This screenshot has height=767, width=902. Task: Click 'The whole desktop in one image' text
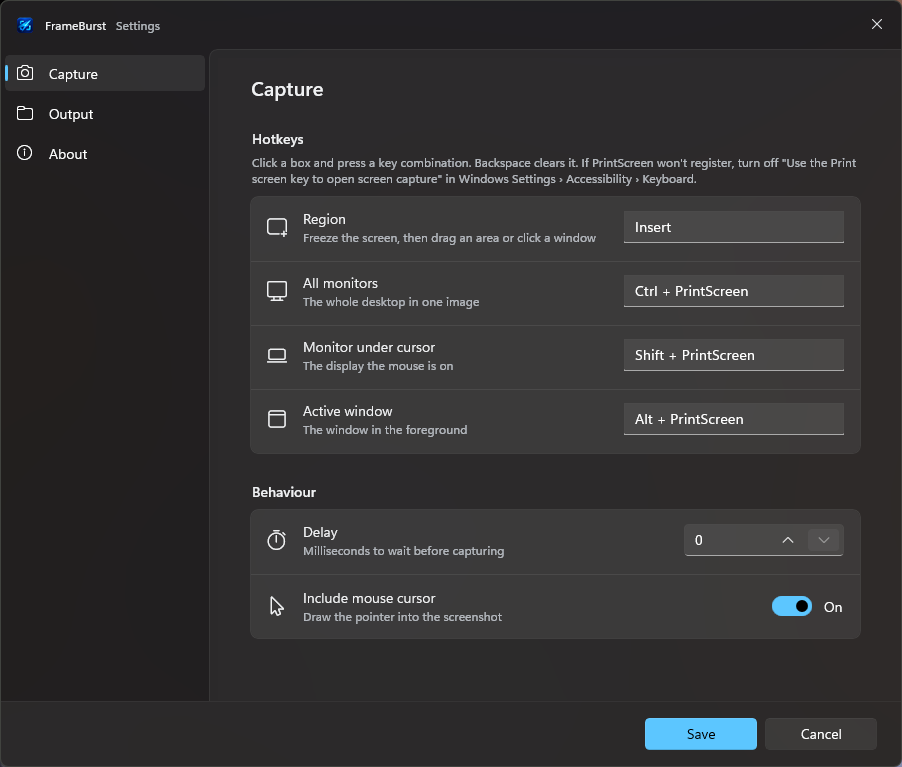pos(391,302)
